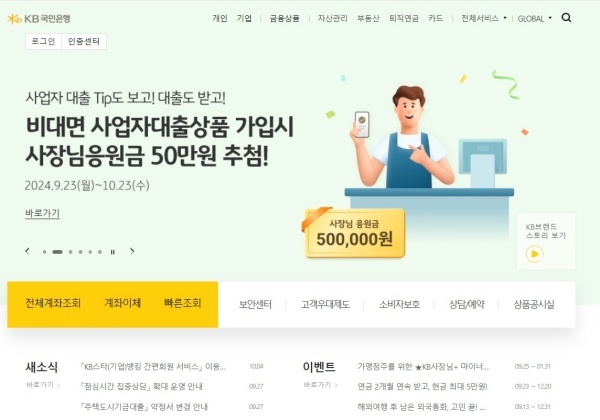Play the KB브랜드 스토리 video button

click(x=535, y=254)
